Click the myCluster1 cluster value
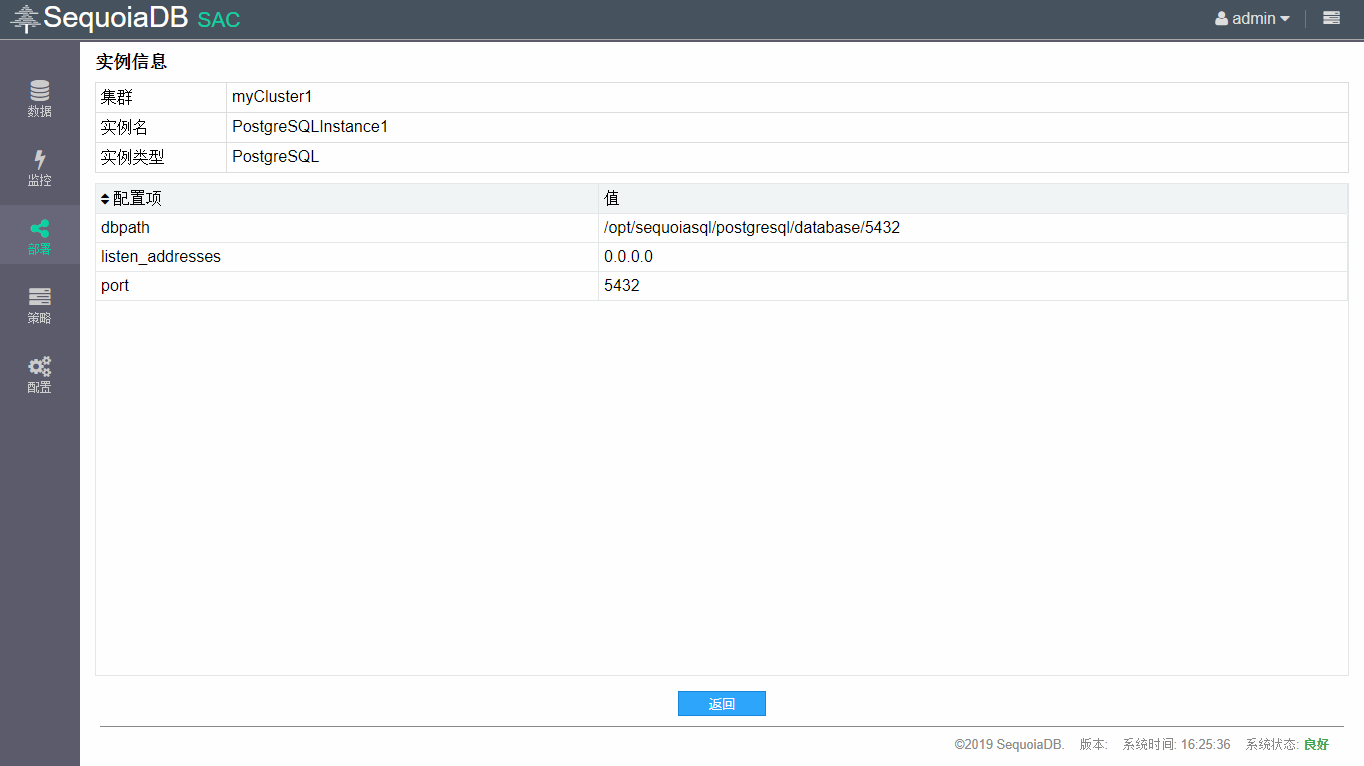Viewport: 1364px width, 766px height. 270,97
